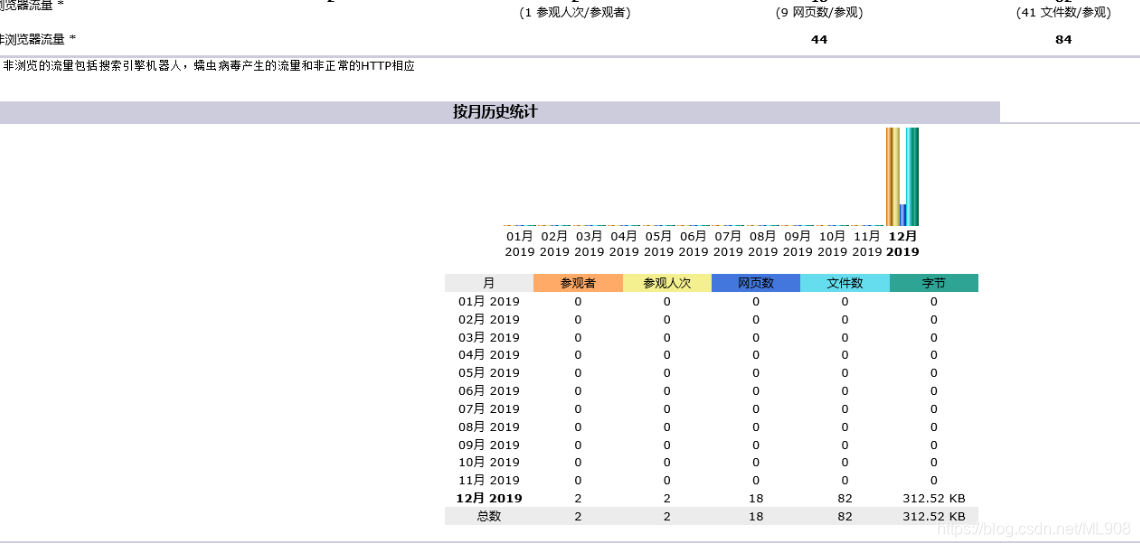This screenshot has height=547, width=1140.
Task: Select the (41 文件数/参观) text
Action: [1063, 13]
